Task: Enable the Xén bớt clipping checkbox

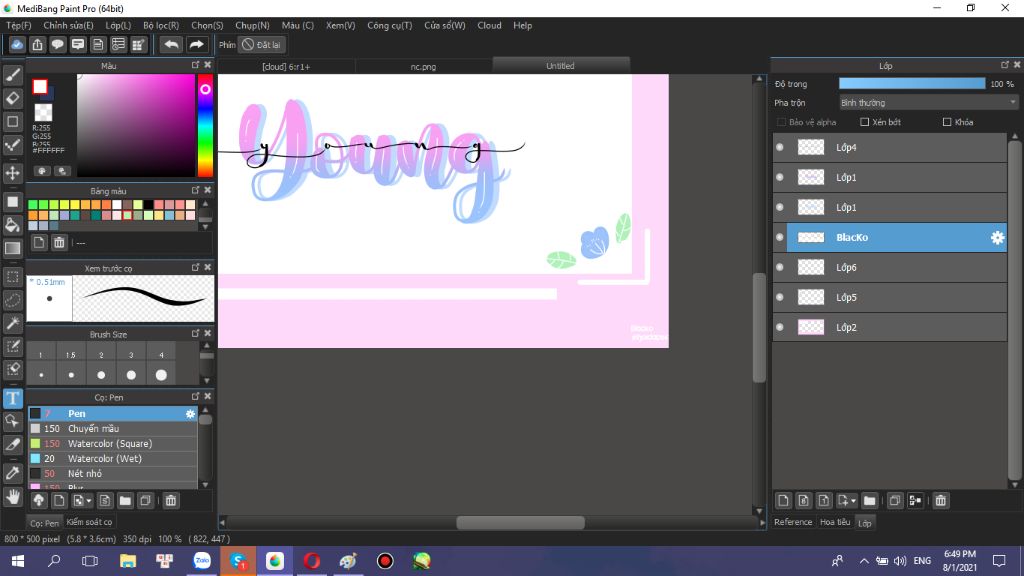Action: pyautogui.click(x=864, y=122)
